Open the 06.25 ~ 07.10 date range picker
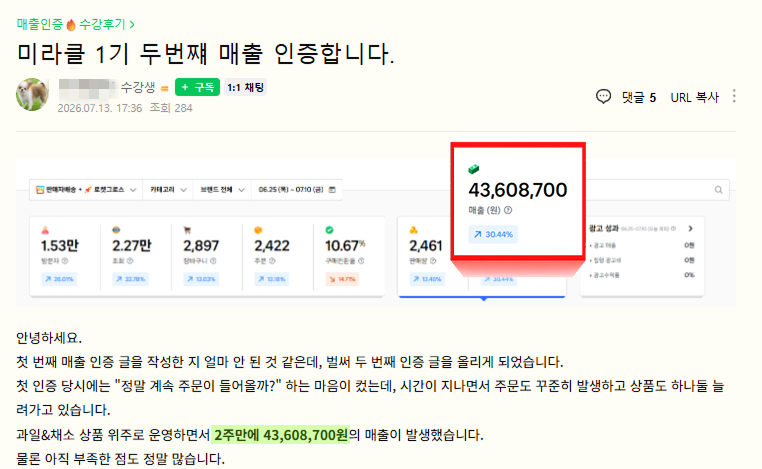 tap(297, 190)
